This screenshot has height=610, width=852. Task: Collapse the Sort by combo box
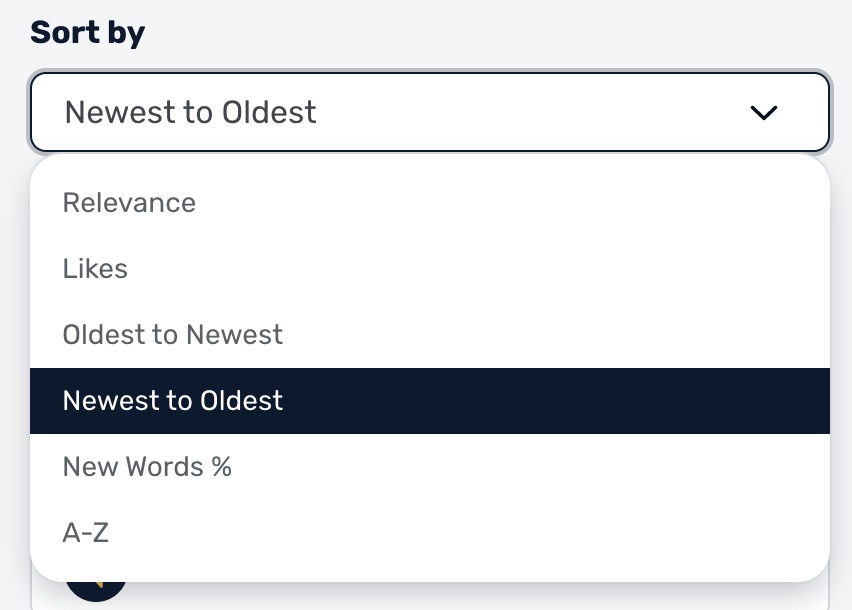tap(430, 112)
